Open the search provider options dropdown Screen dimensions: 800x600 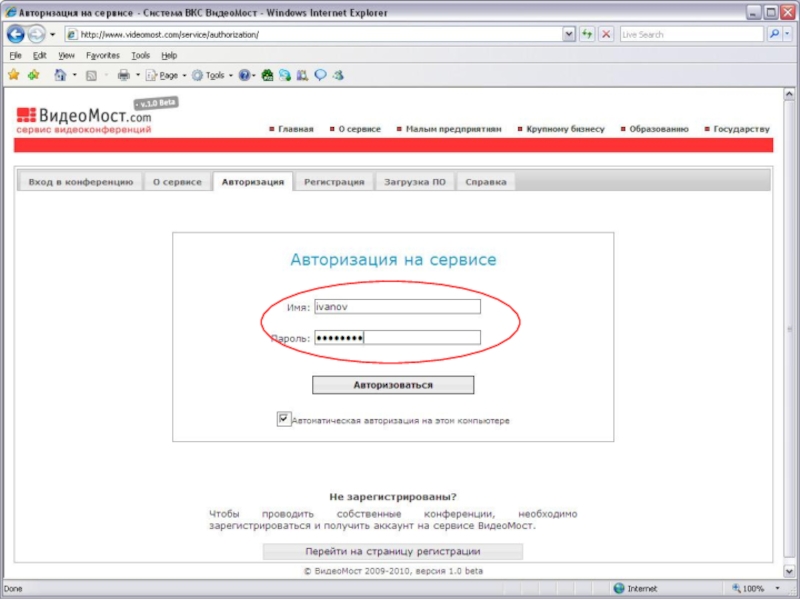pyautogui.click(x=787, y=34)
